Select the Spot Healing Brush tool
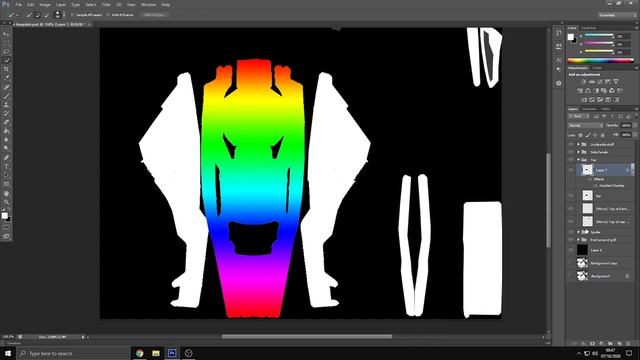The image size is (640, 360). click(x=6, y=87)
